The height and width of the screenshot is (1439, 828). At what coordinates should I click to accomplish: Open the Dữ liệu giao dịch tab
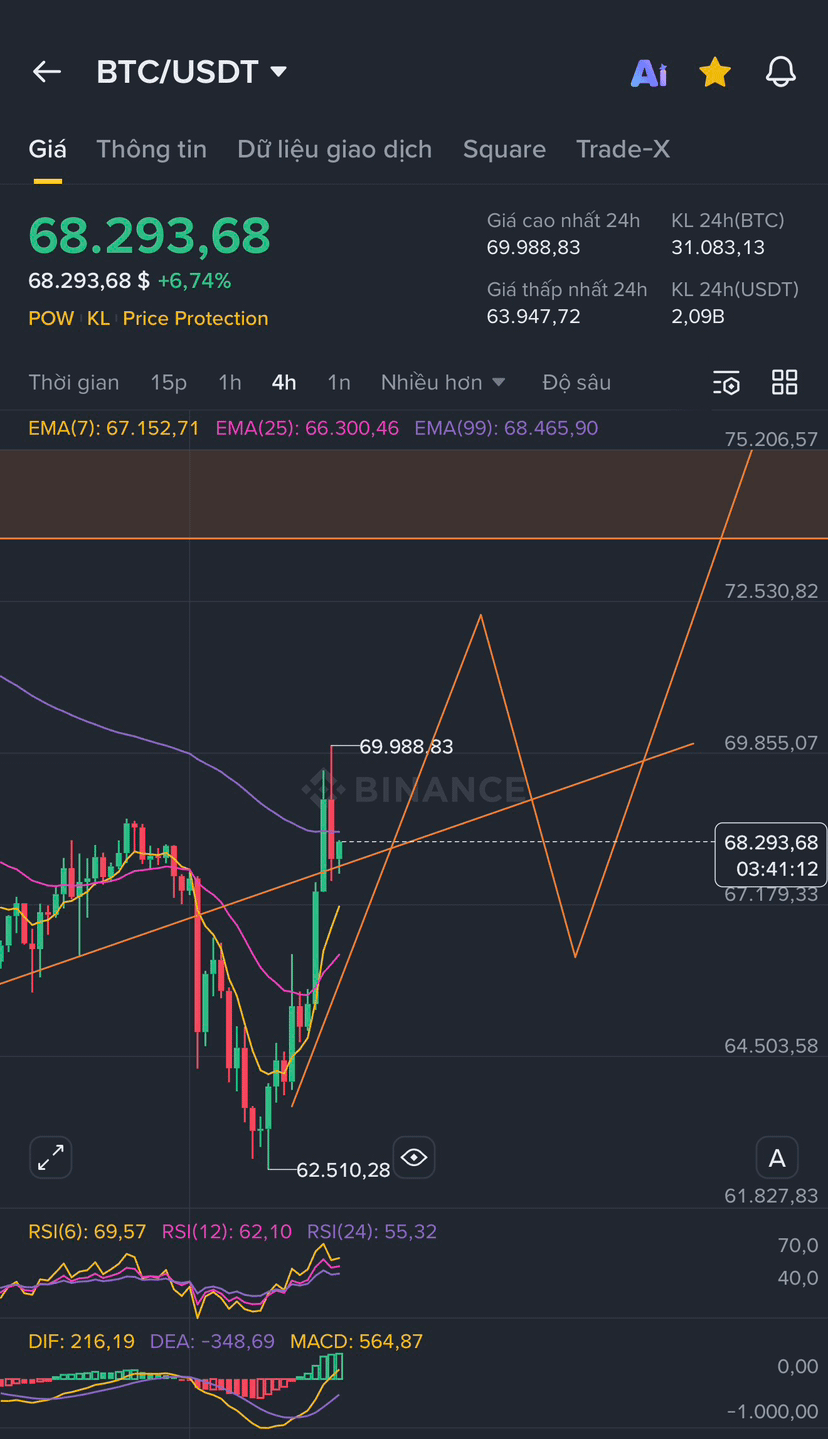[335, 149]
